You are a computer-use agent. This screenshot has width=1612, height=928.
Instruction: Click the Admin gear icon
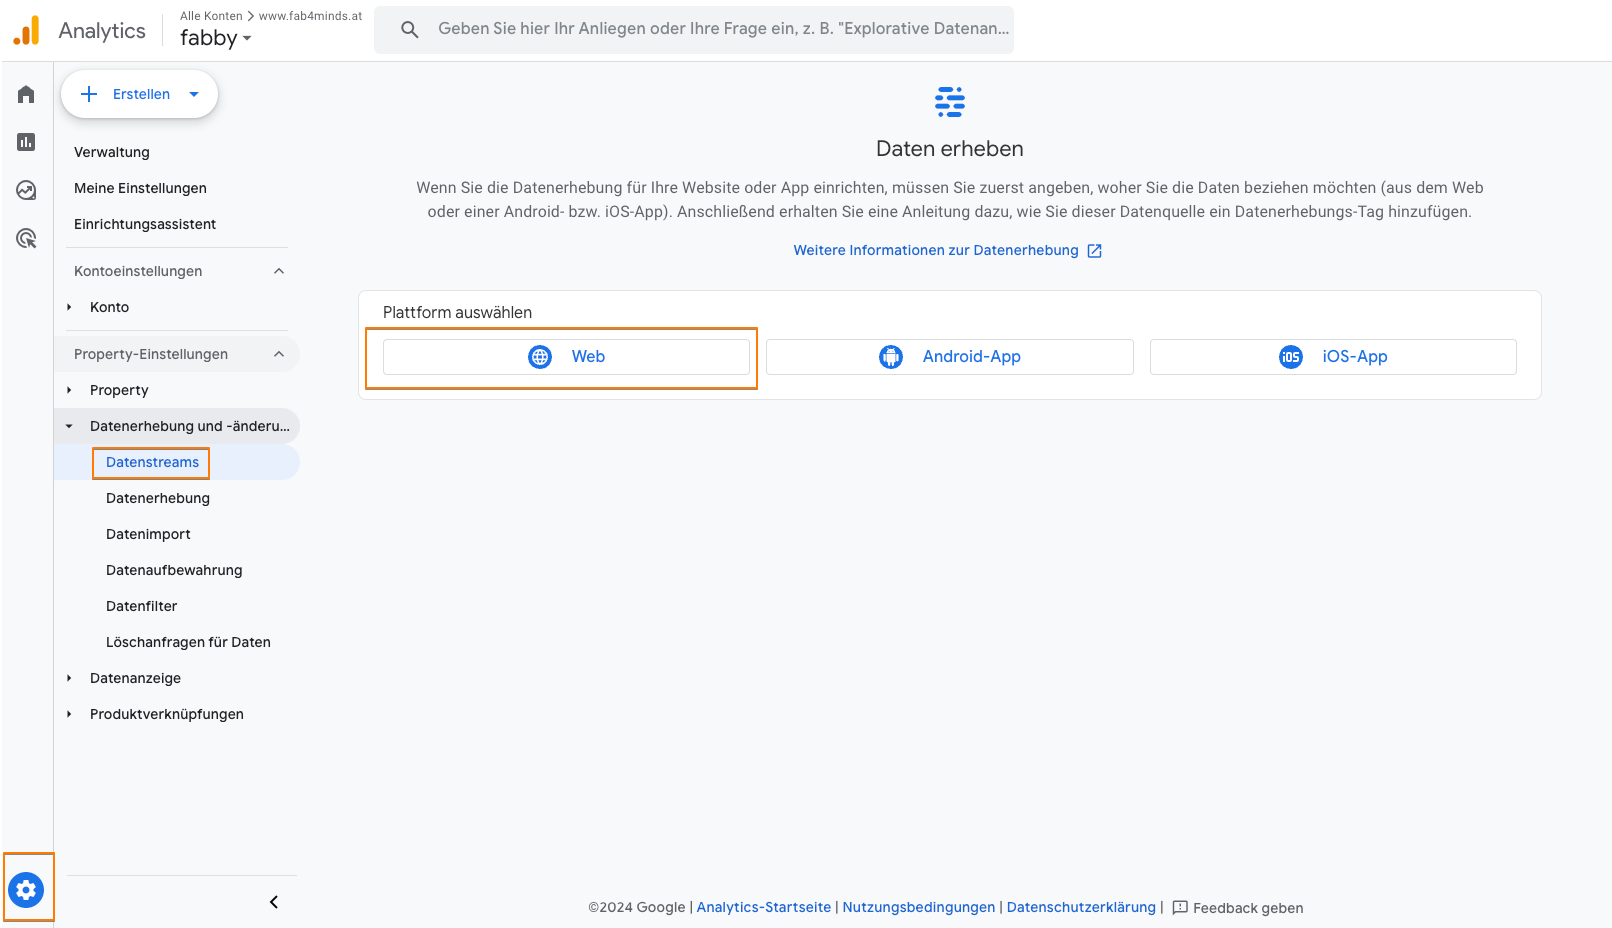tap(26, 889)
